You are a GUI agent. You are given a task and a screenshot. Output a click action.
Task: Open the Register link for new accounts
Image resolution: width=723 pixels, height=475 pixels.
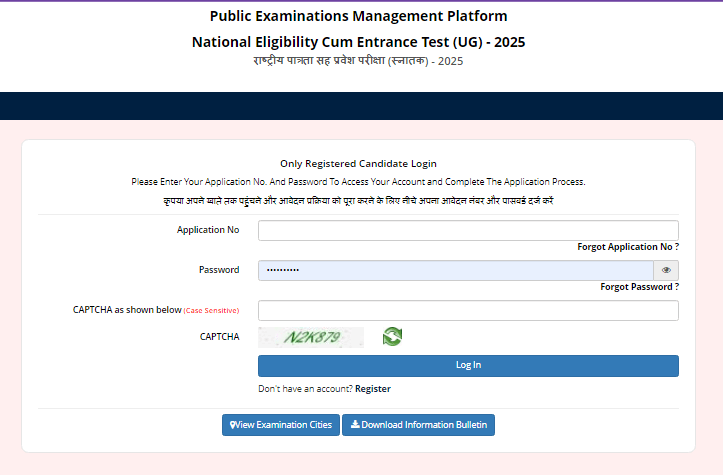pos(373,389)
